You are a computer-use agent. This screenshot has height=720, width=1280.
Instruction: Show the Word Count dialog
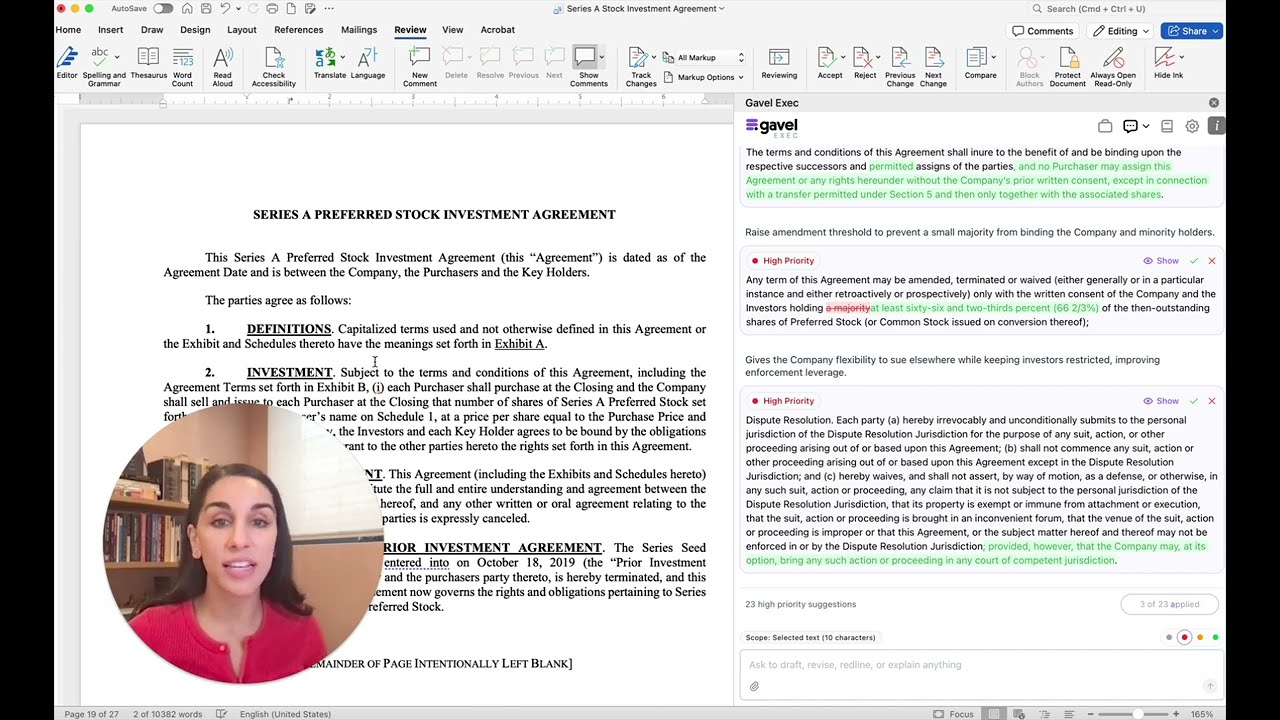[x=182, y=66]
